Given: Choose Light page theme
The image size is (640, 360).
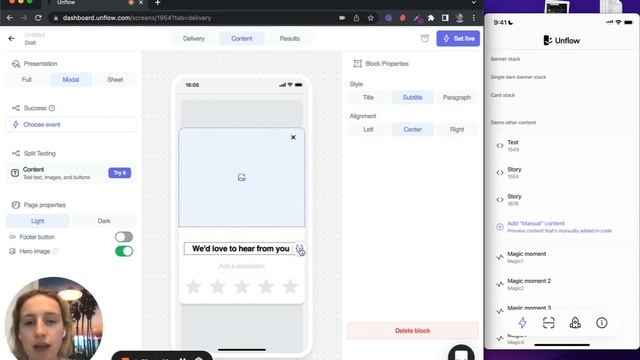Looking at the screenshot, I should [38, 221].
